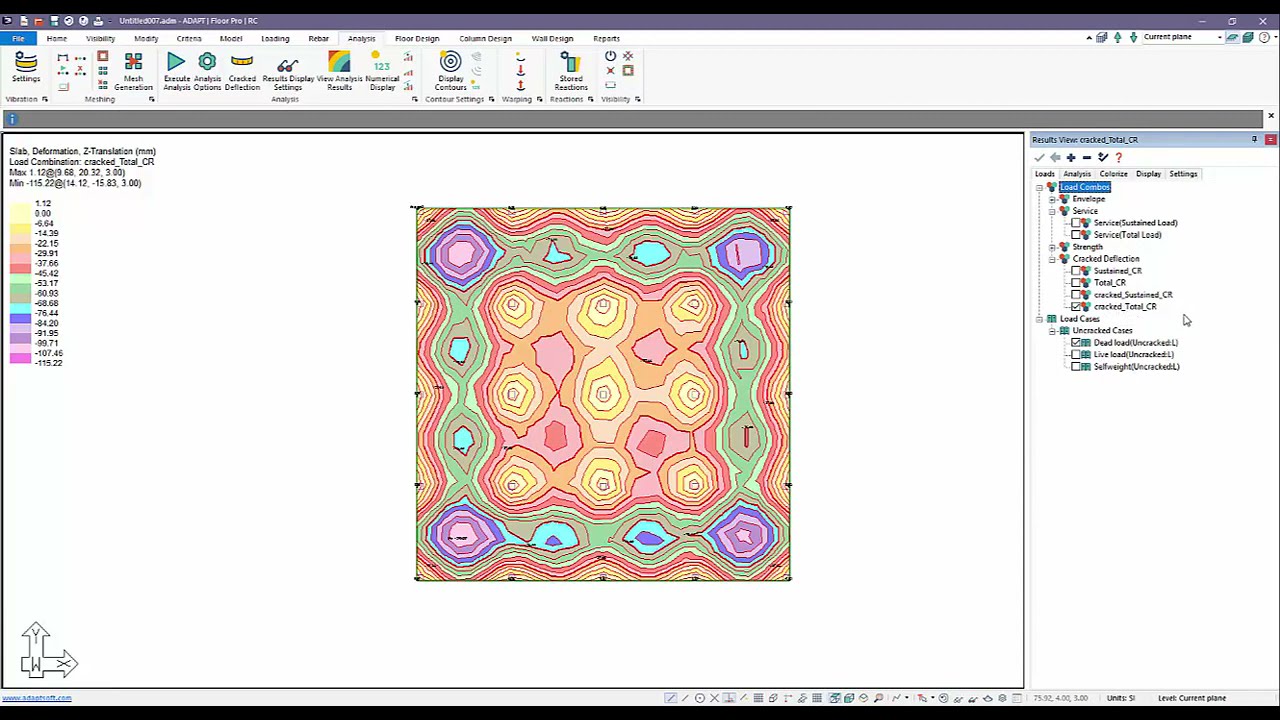
Task: Run Execute Analysis
Action: pyautogui.click(x=176, y=72)
